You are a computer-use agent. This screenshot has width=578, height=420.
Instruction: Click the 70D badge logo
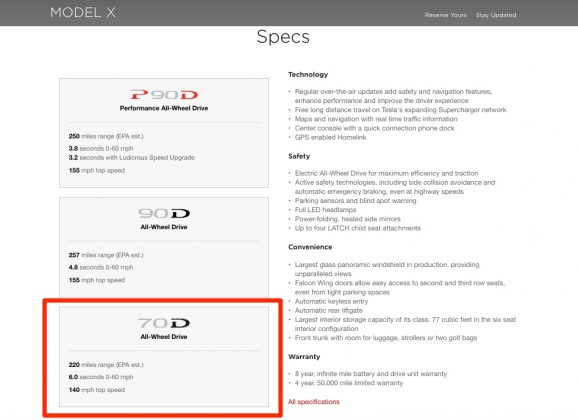(164, 323)
